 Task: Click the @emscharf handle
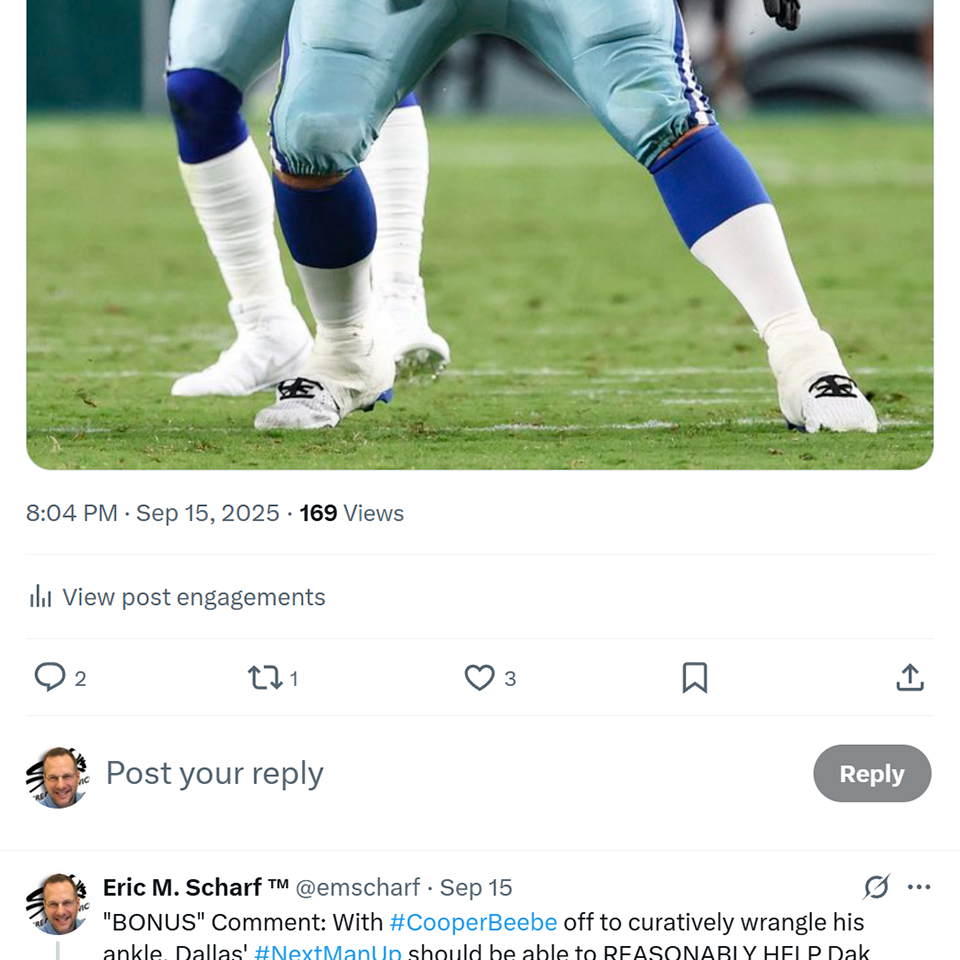point(358,887)
